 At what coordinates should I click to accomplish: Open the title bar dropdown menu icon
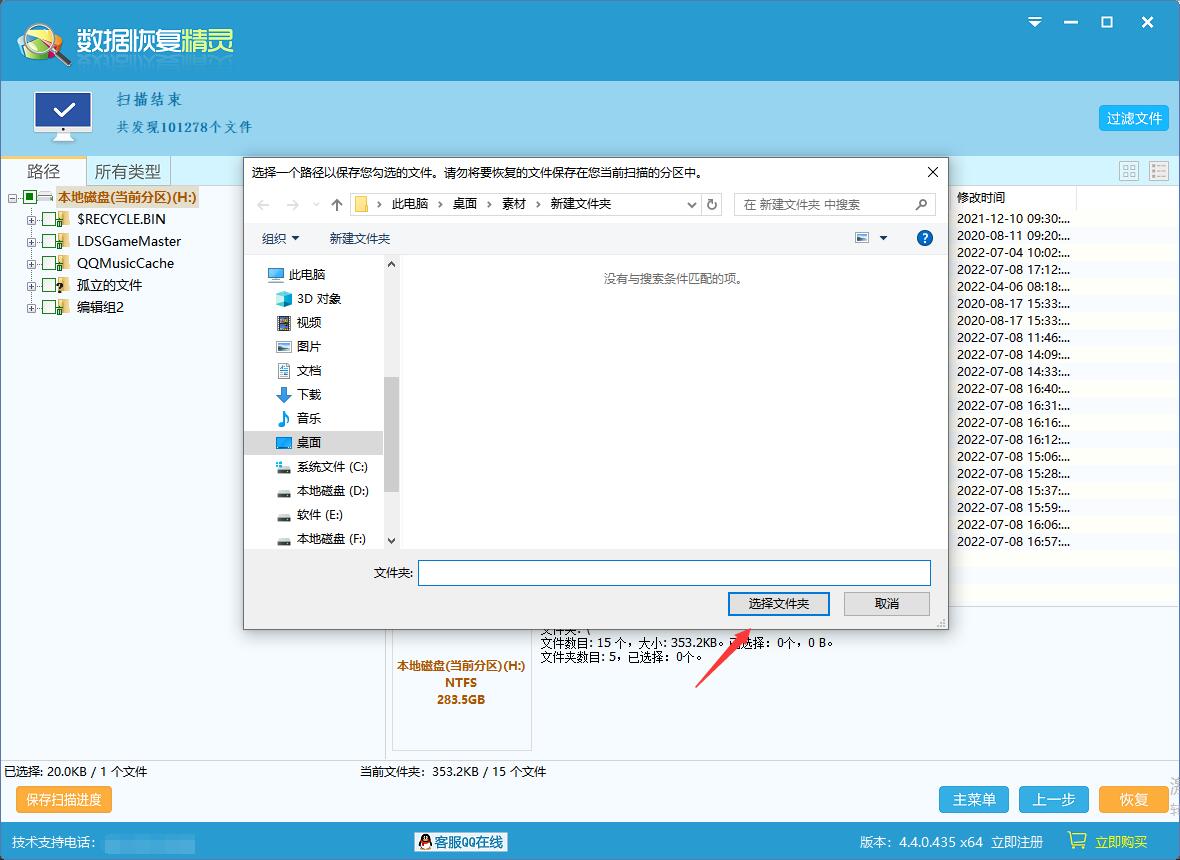1036,23
